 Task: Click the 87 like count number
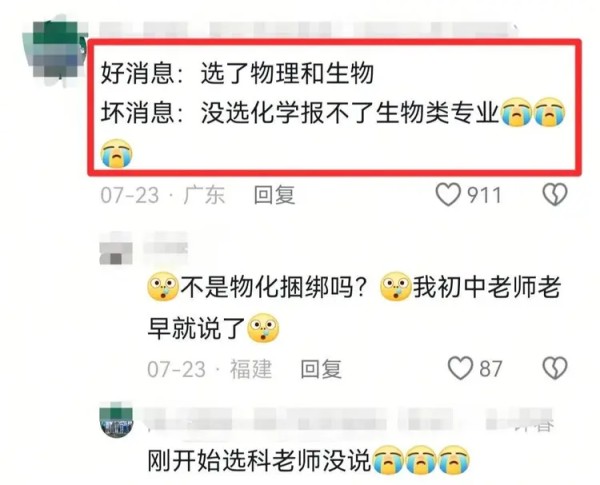pyautogui.click(x=490, y=369)
